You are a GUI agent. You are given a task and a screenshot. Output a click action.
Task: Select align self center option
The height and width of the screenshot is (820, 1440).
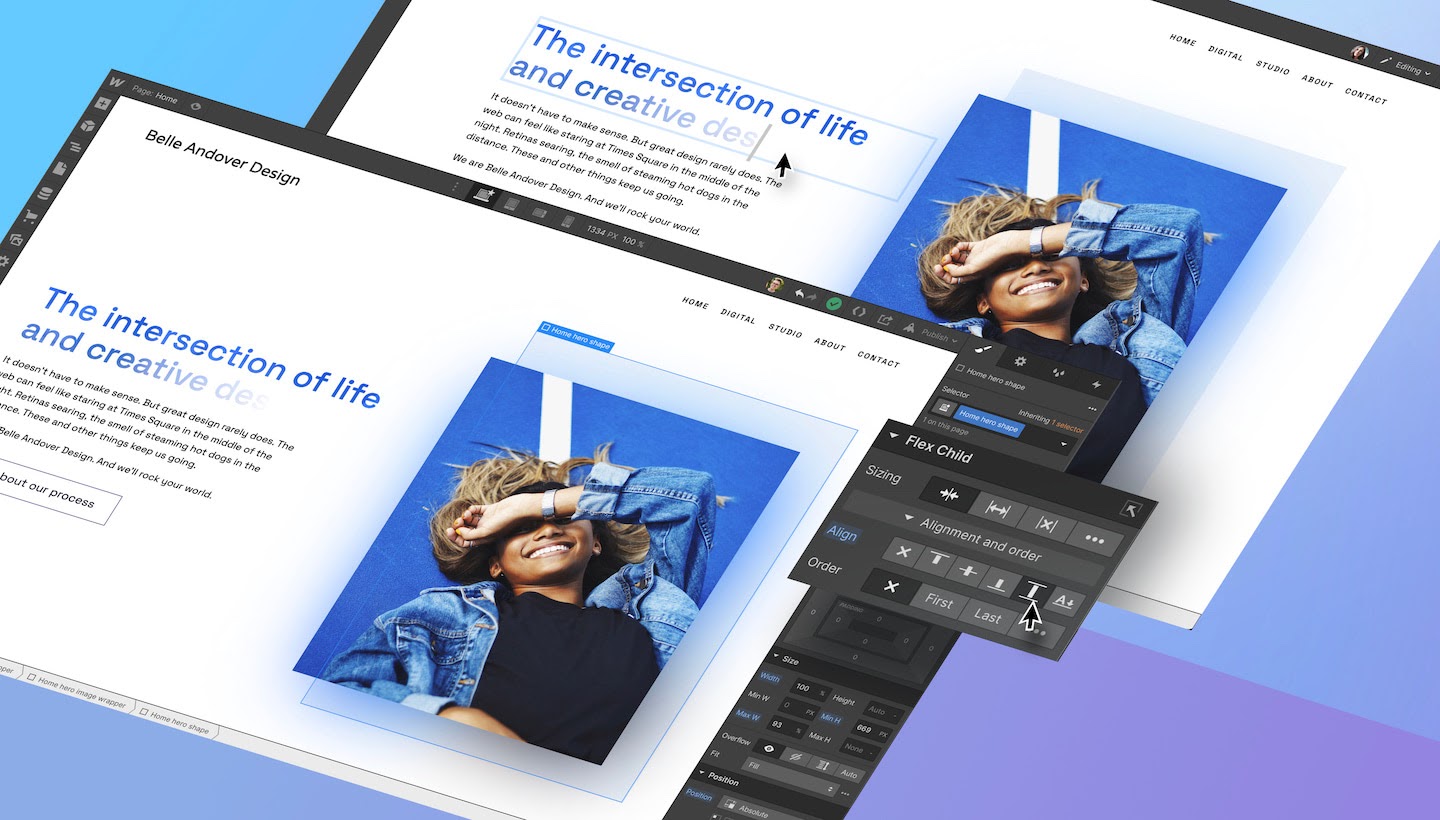[969, 571]
